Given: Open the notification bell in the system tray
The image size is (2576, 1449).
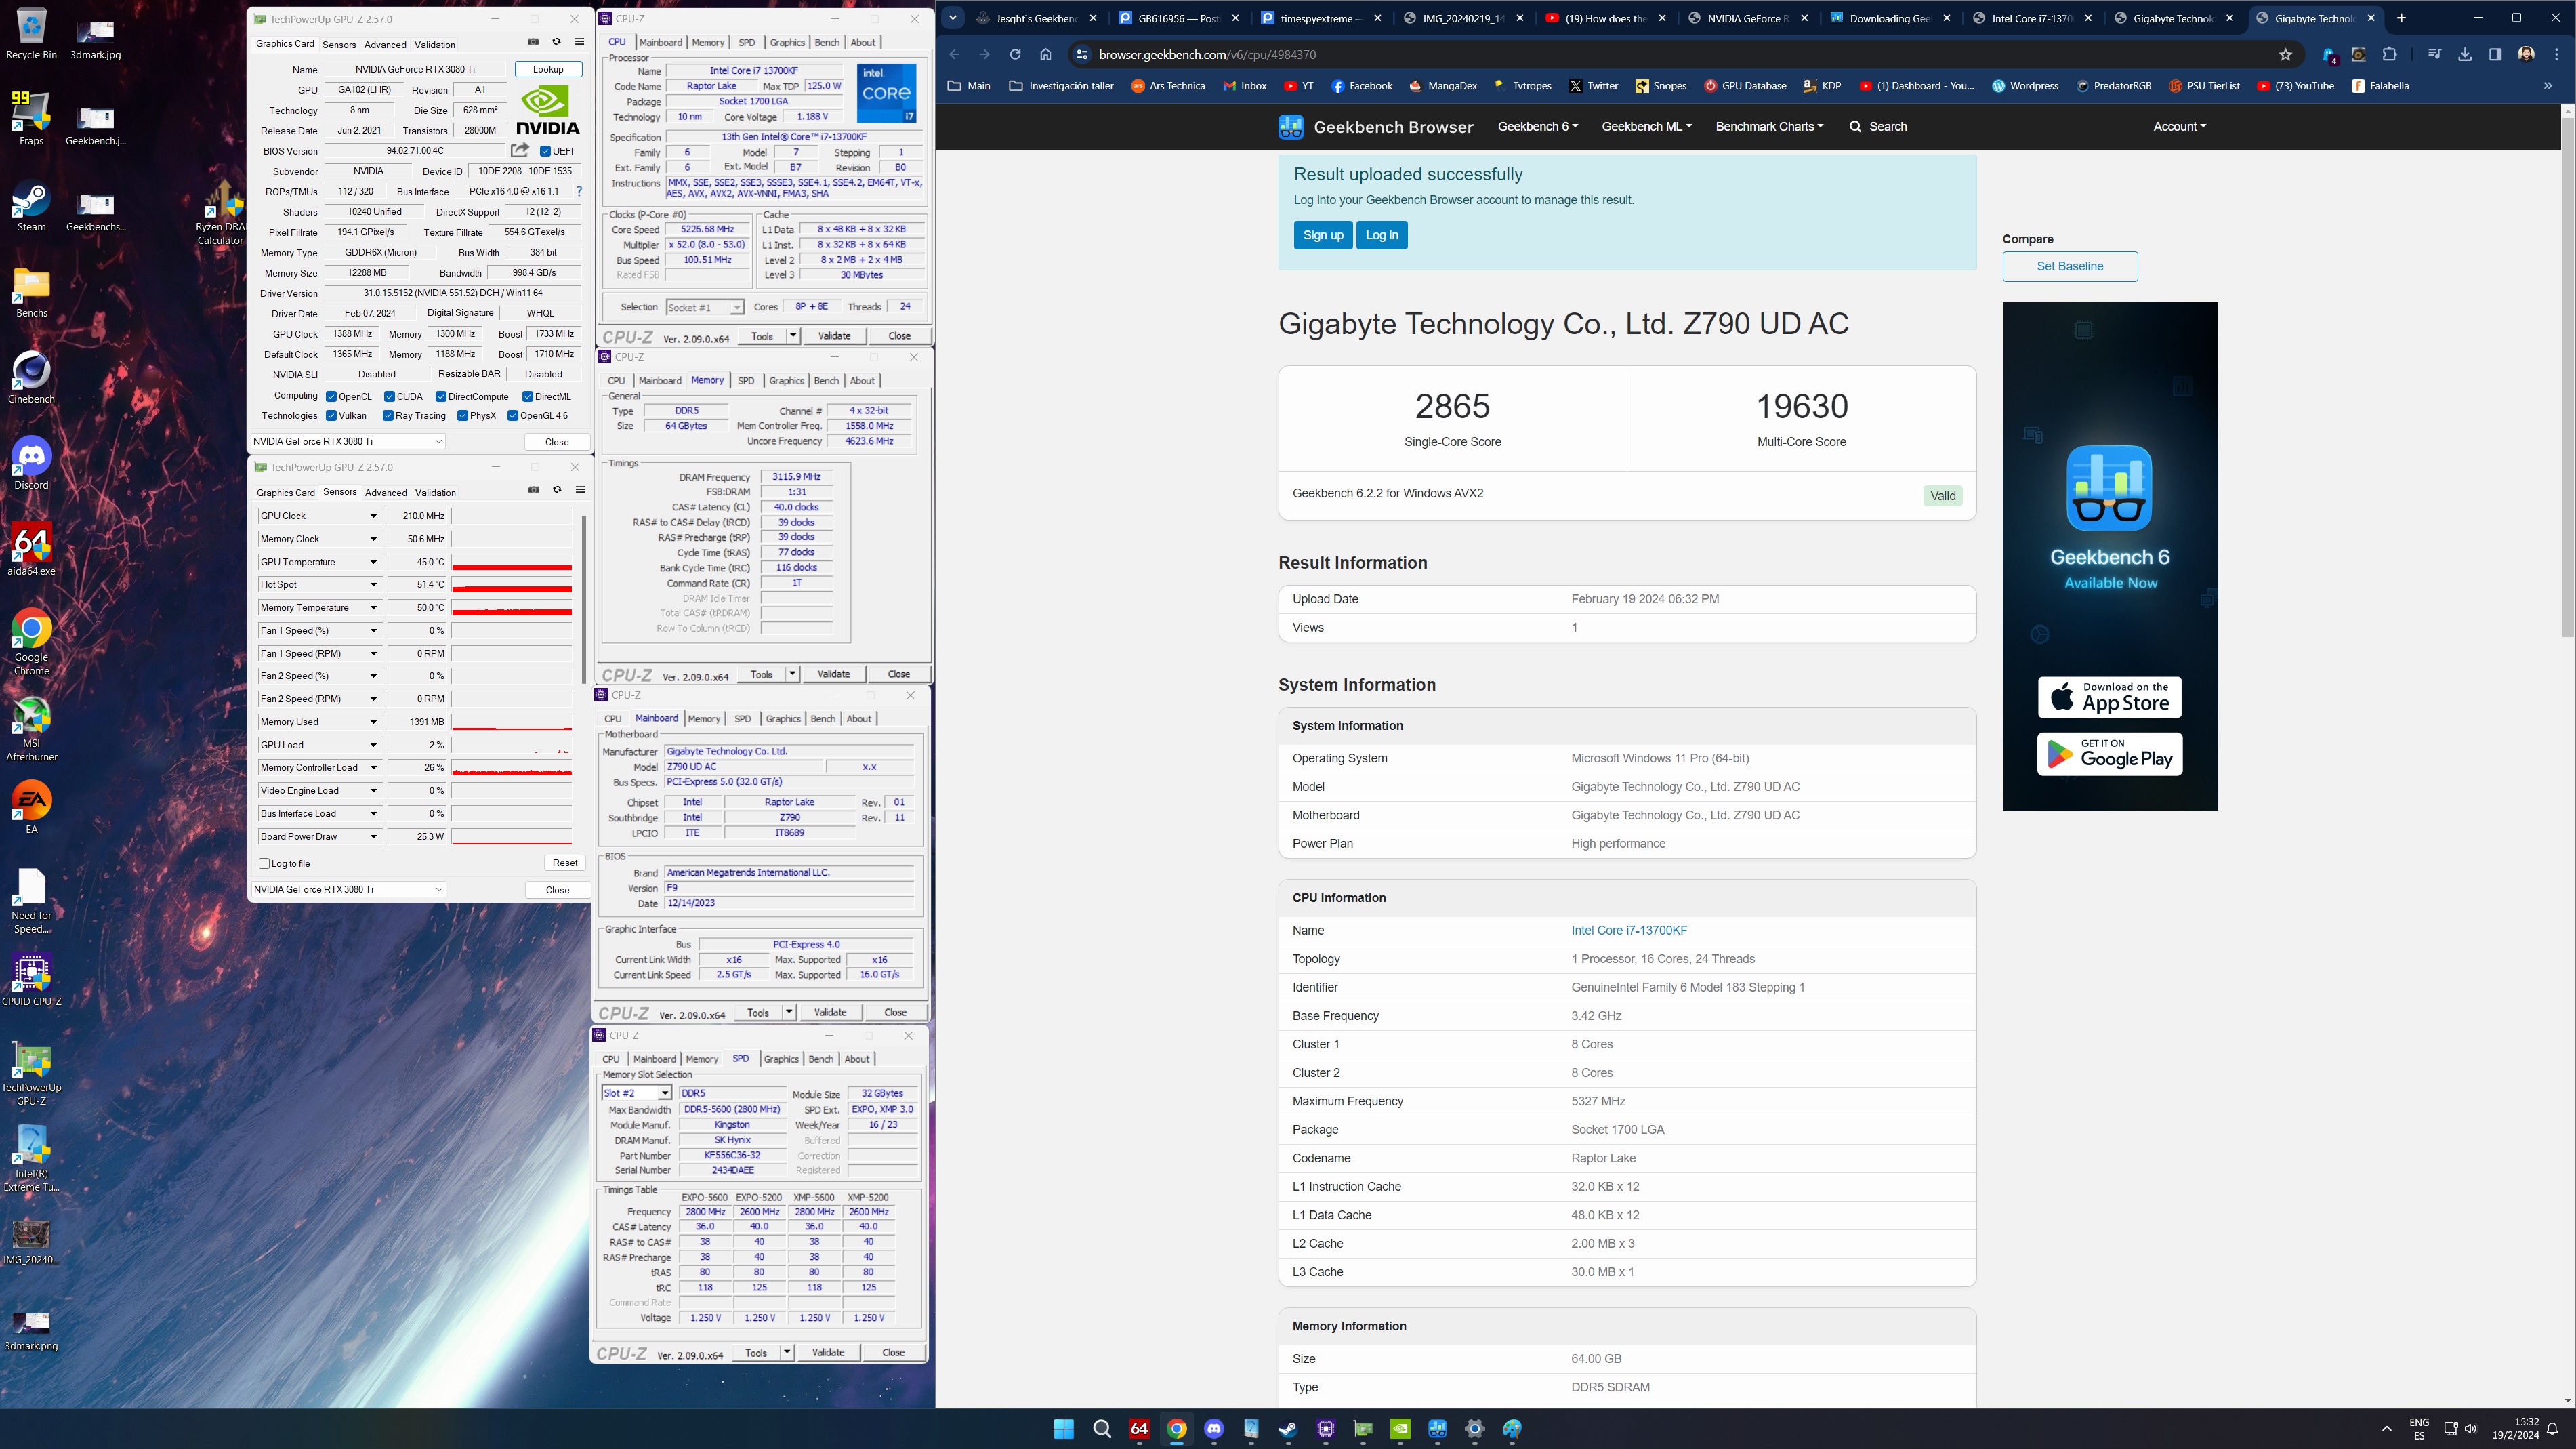Looking at the screenshot, I should tap(2552, 1429).
